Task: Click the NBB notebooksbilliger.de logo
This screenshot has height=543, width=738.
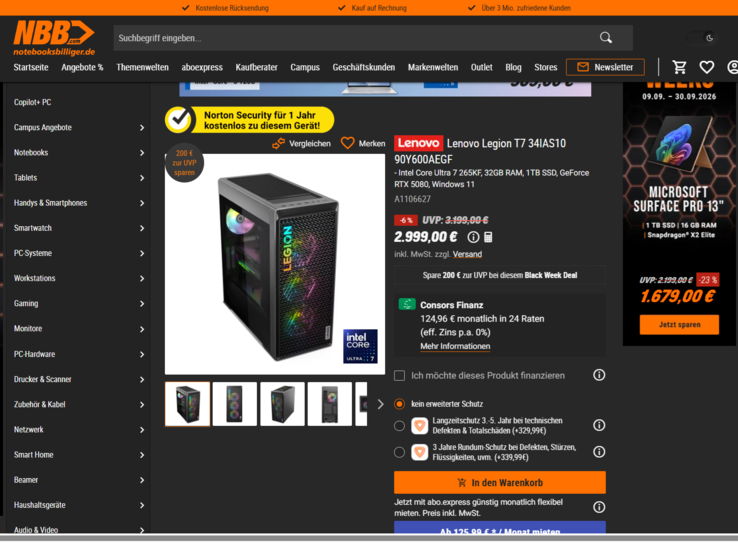Action: tap(54, 38)
